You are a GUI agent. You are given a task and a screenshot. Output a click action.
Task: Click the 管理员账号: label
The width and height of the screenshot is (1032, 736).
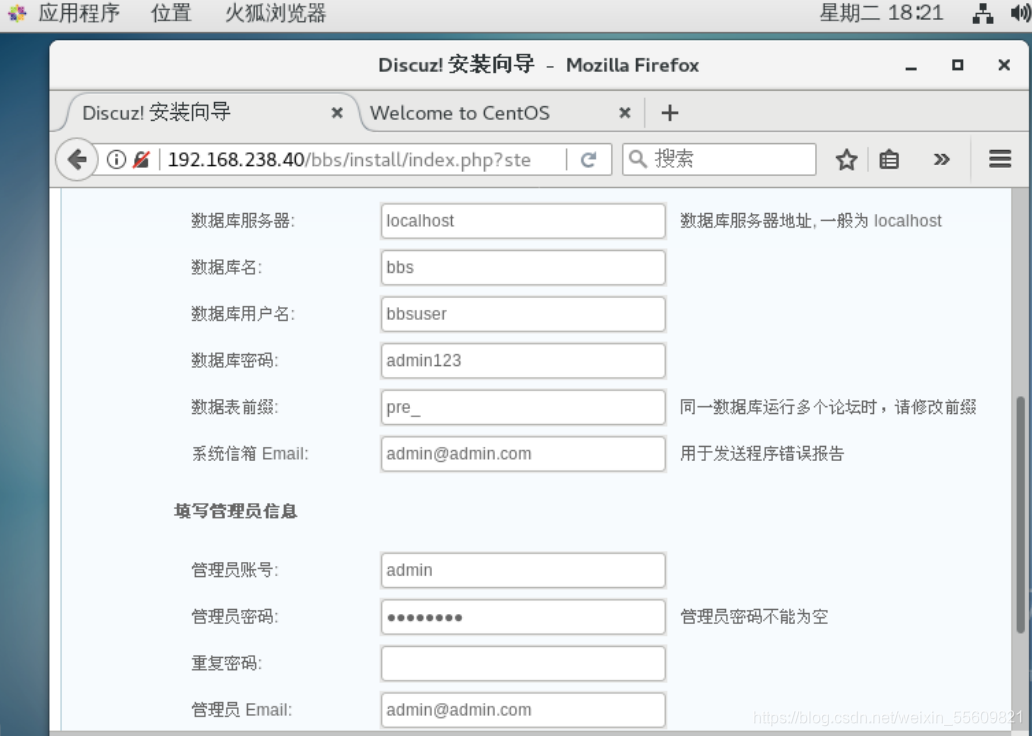(x=235, y=570)
